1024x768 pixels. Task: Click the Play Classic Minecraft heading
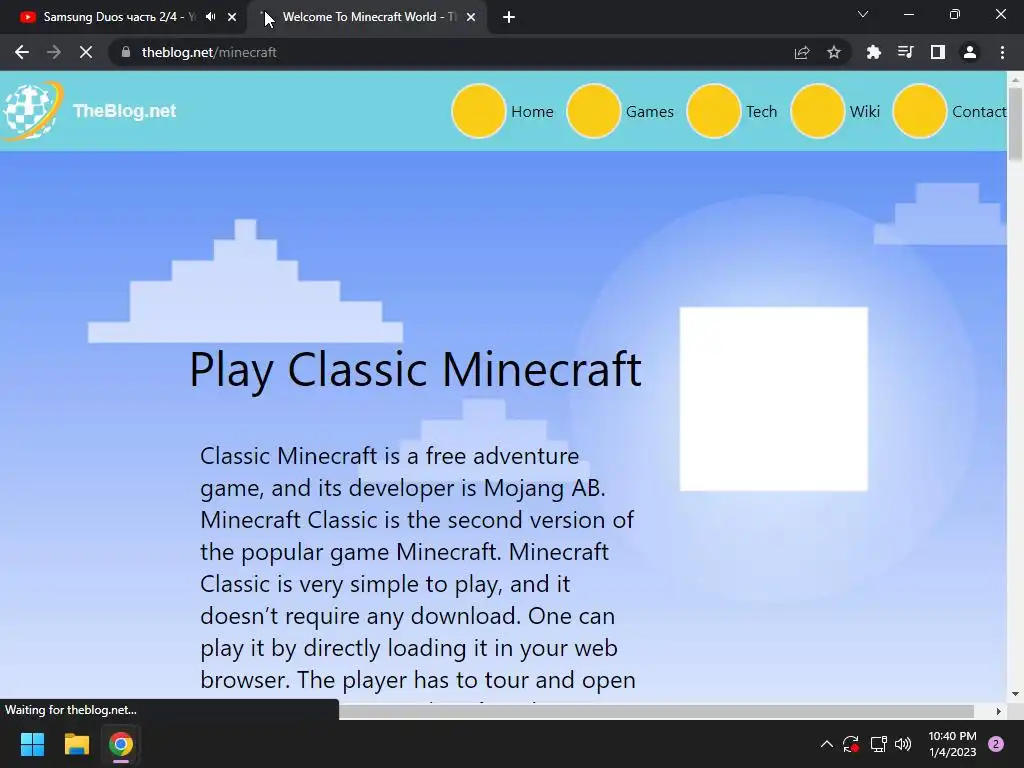coord(415,370)
